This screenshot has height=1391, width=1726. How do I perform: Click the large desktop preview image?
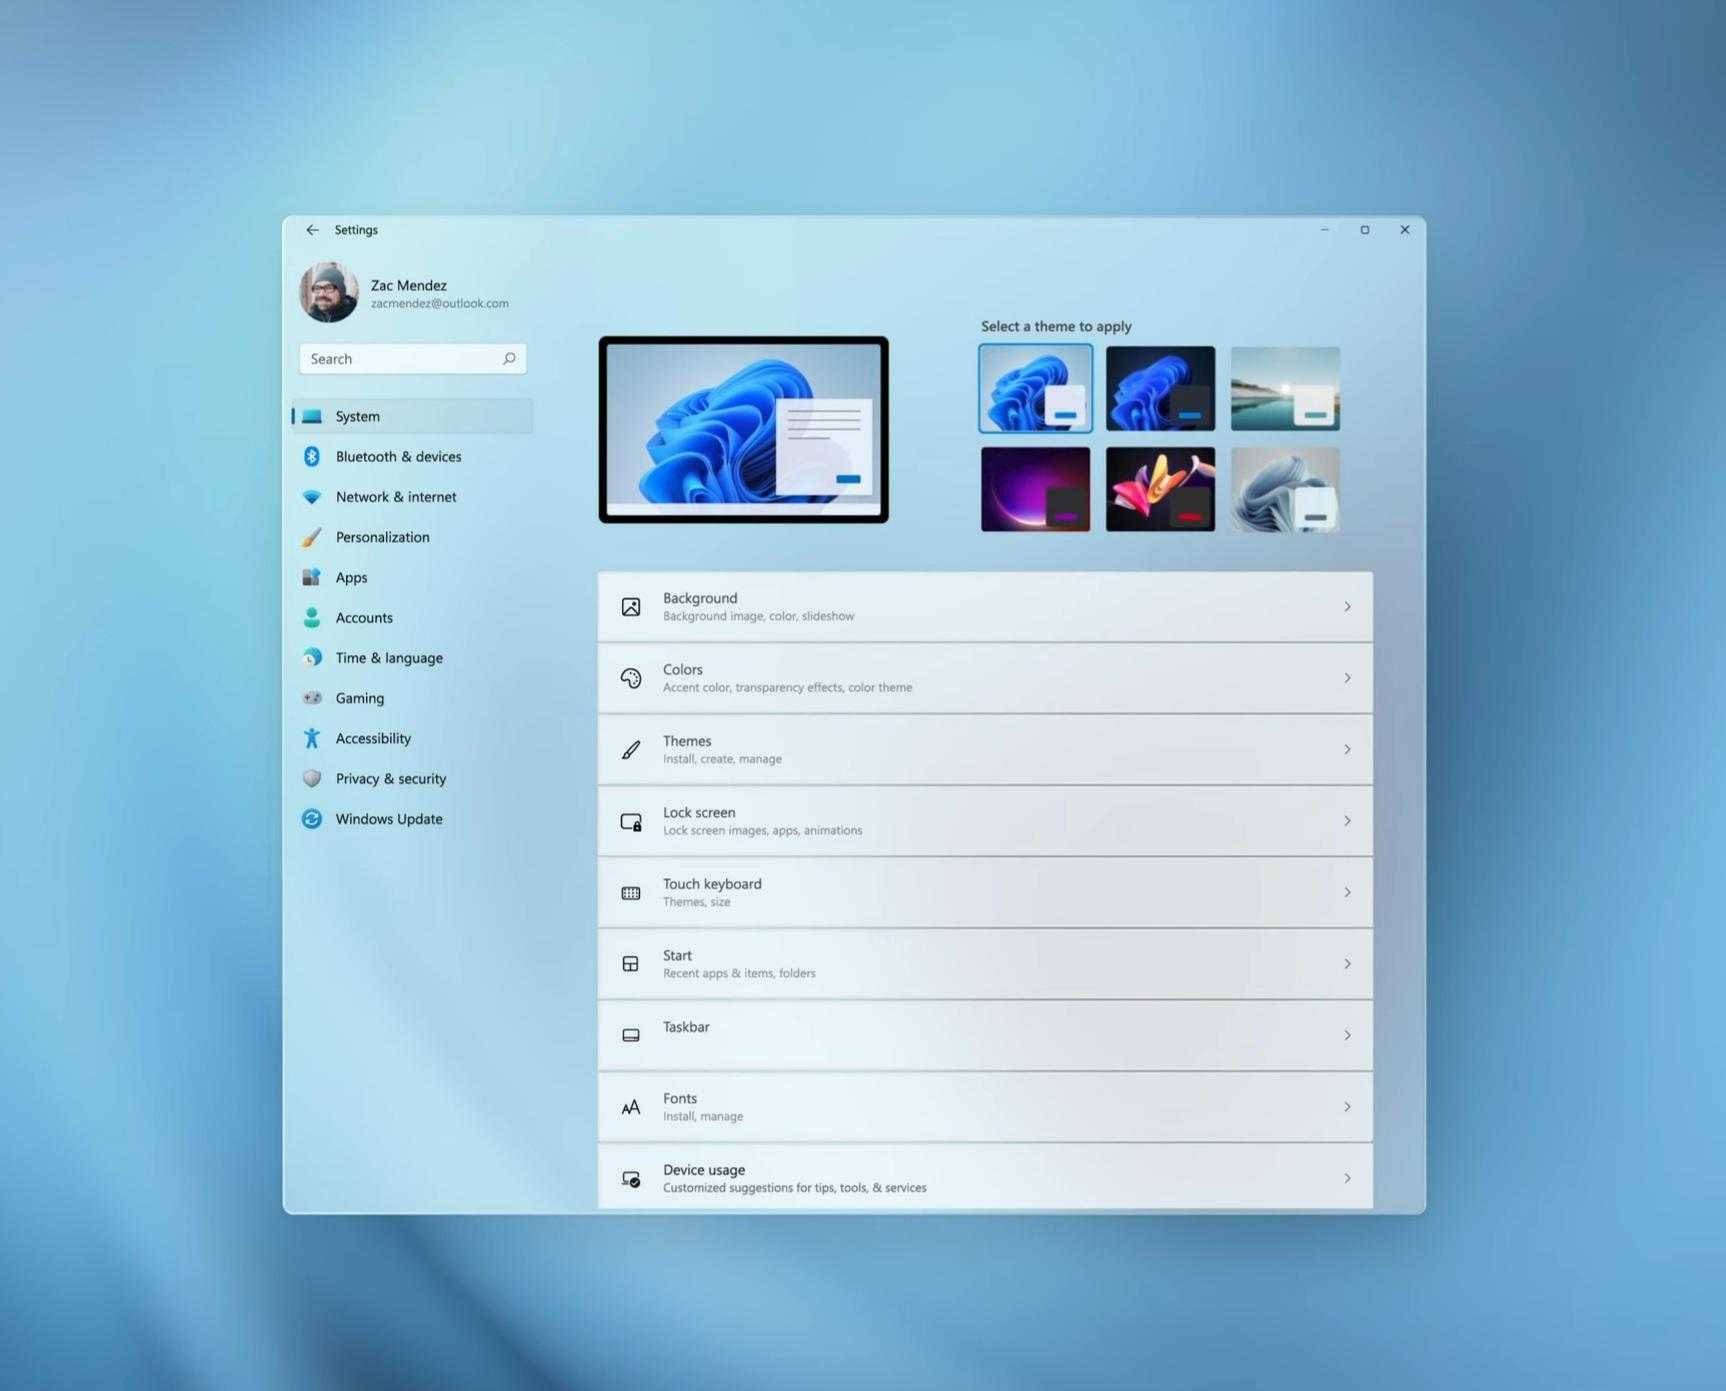(743, 429)
